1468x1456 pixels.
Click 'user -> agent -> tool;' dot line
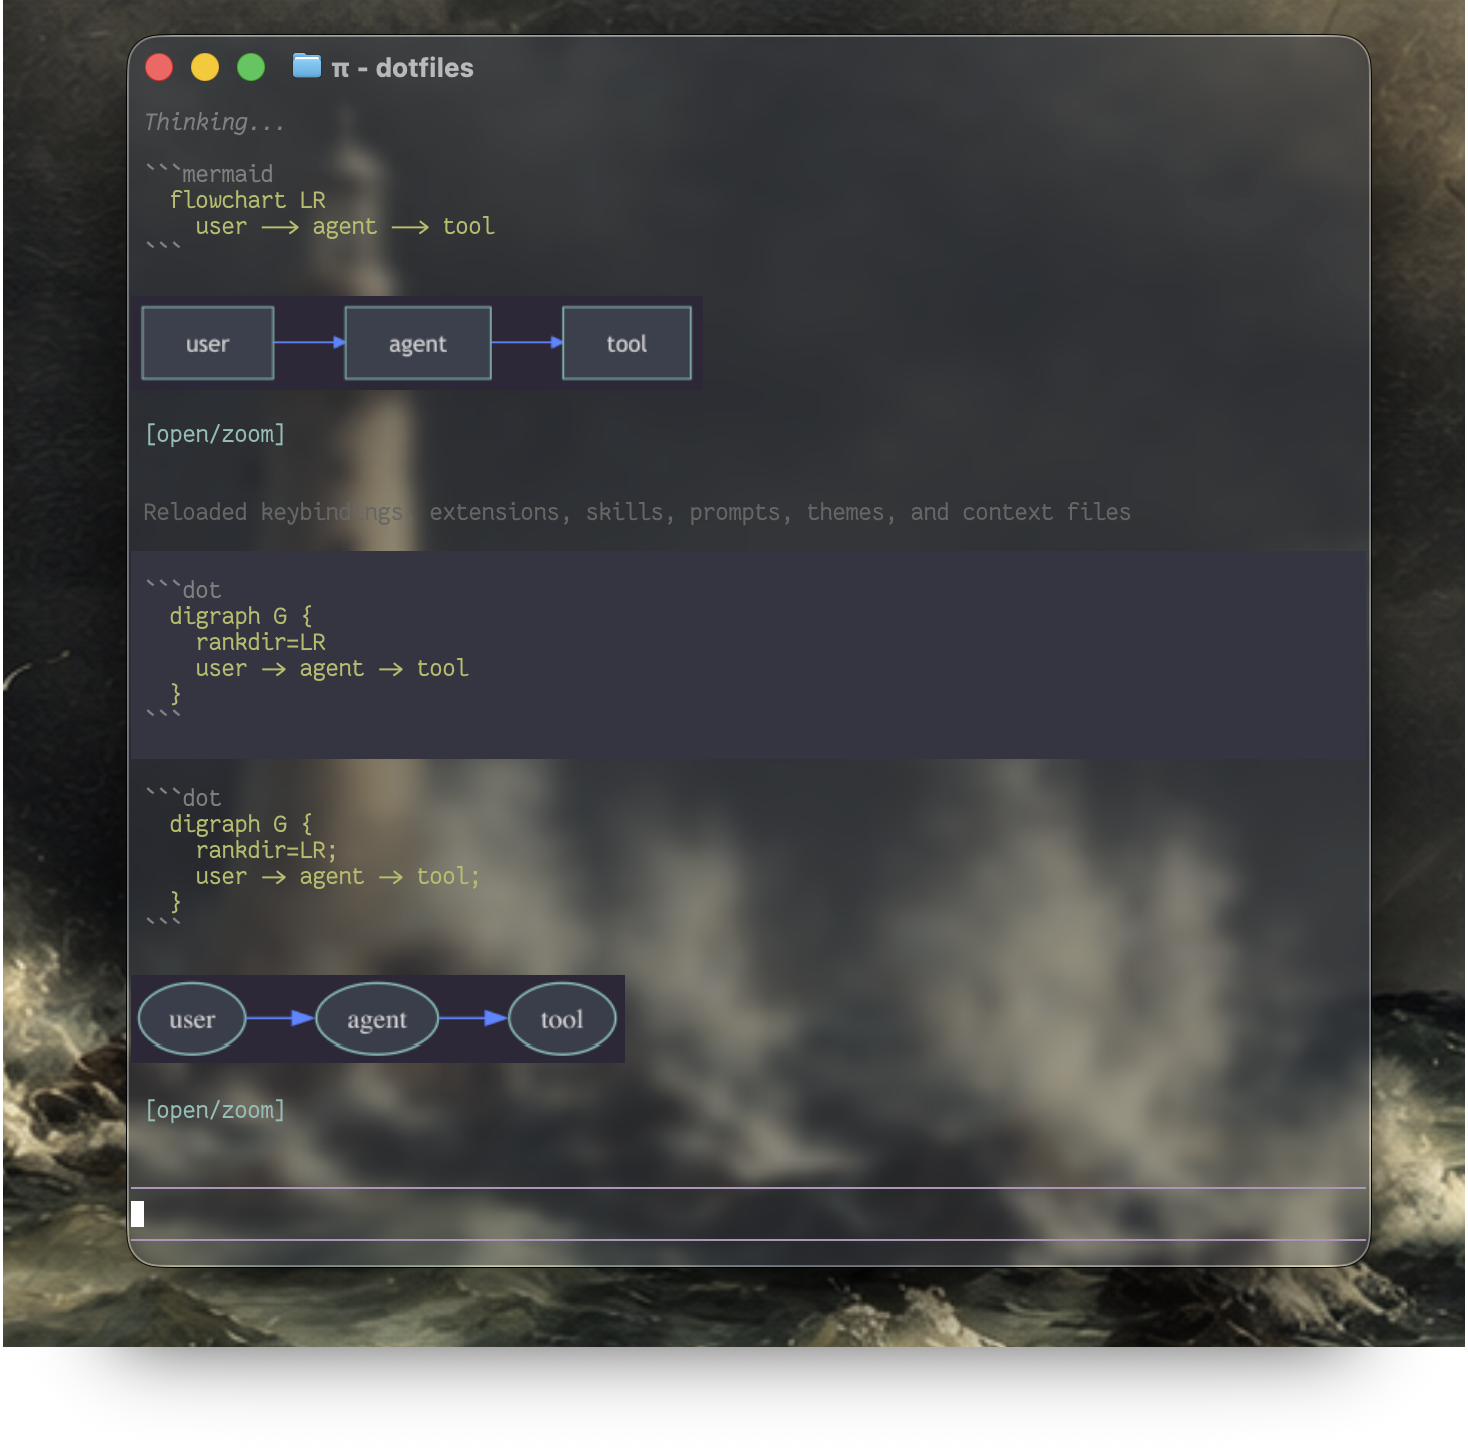coord(338,876)
